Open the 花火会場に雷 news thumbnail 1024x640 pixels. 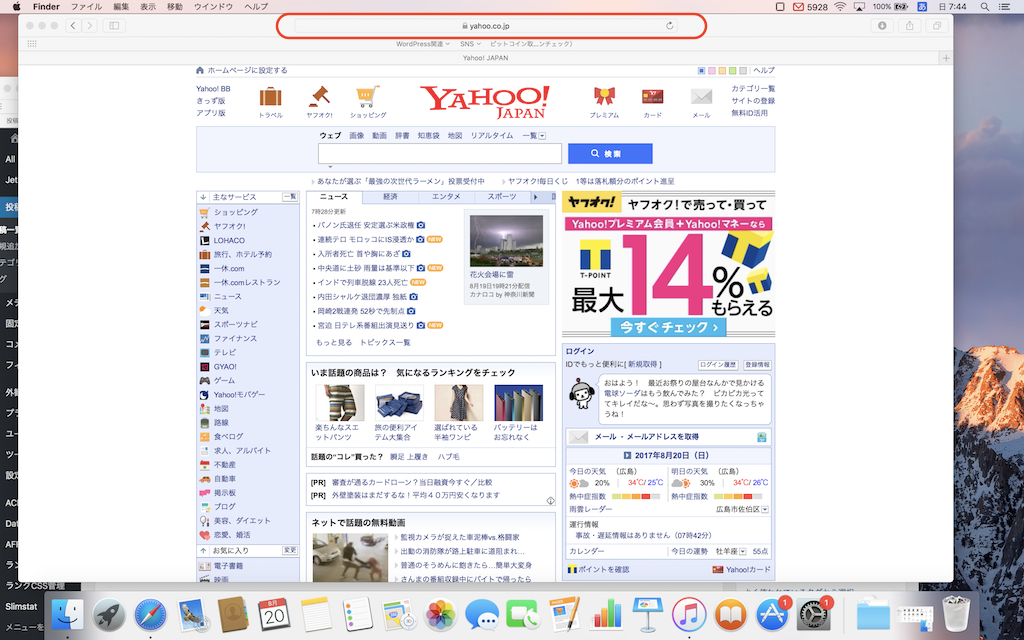(x=506, y=241)
